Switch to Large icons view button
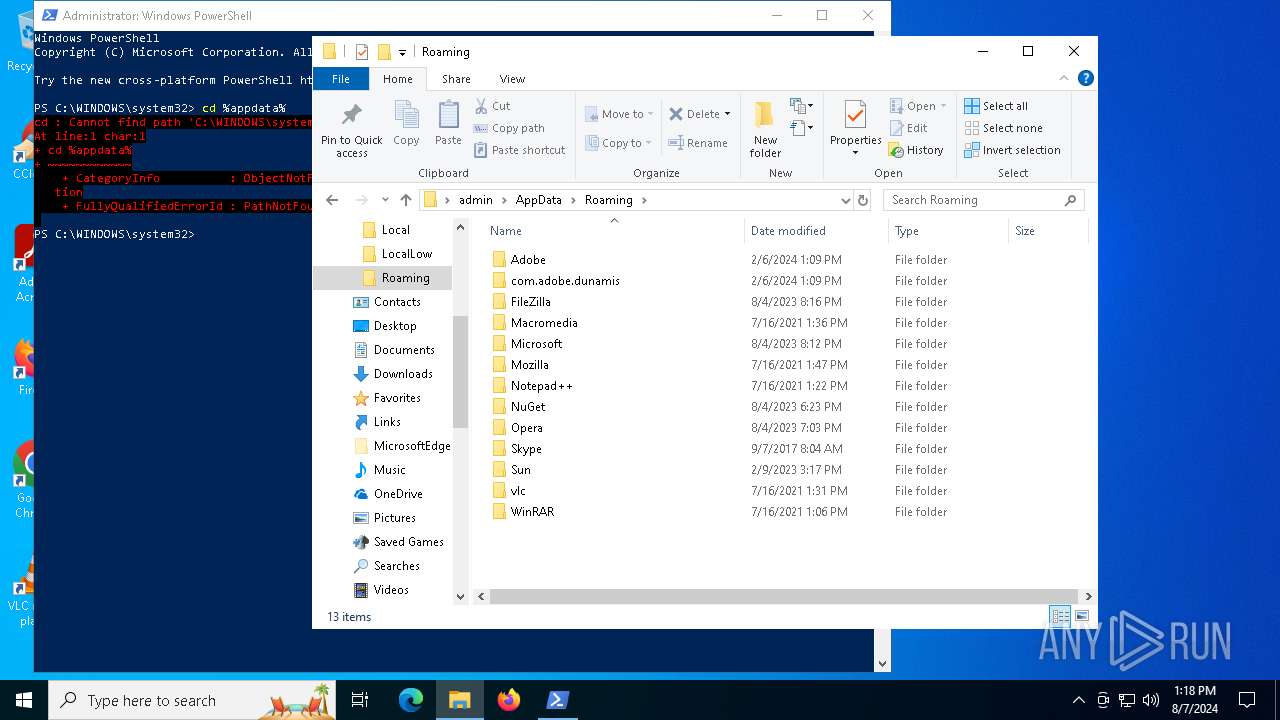 click(x=1081, y=617)
